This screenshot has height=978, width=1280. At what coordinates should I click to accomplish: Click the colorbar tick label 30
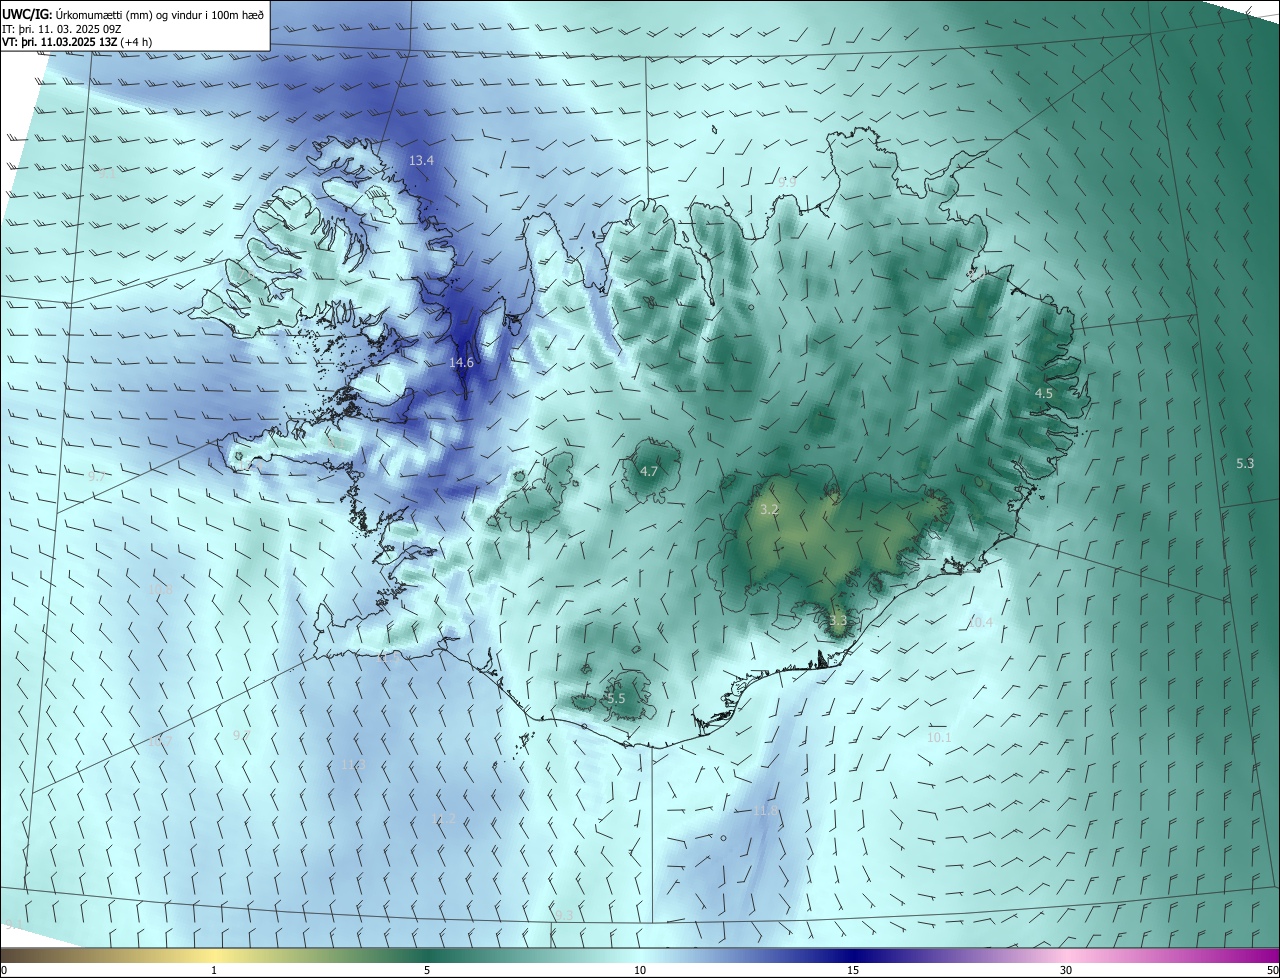[x=1066, y=970]
